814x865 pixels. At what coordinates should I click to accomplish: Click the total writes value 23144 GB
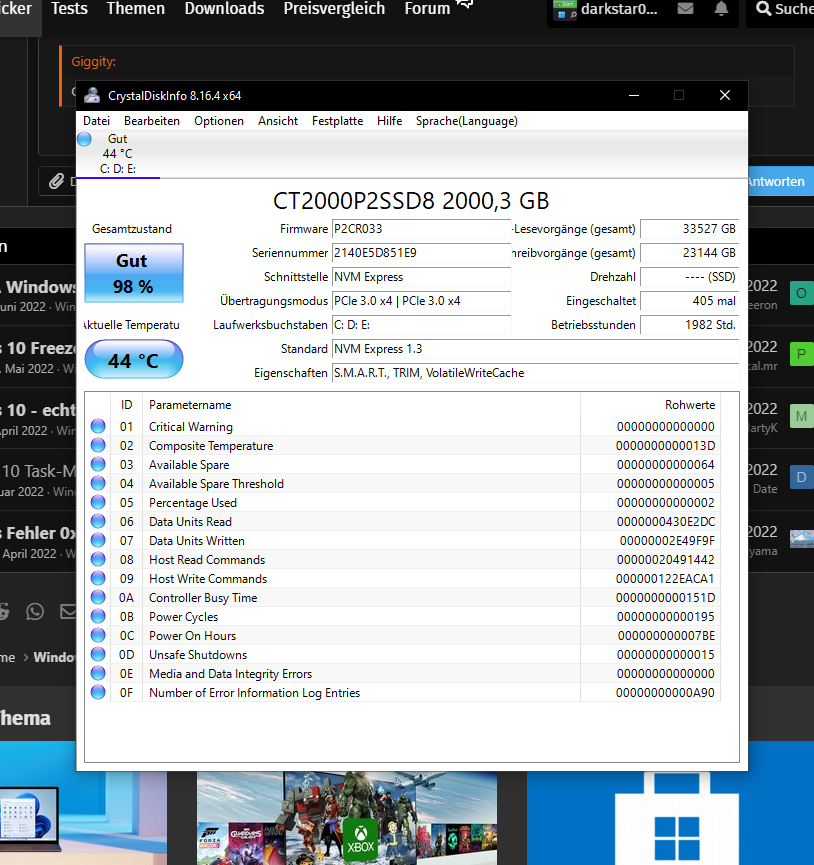click(x=689, y=253)
